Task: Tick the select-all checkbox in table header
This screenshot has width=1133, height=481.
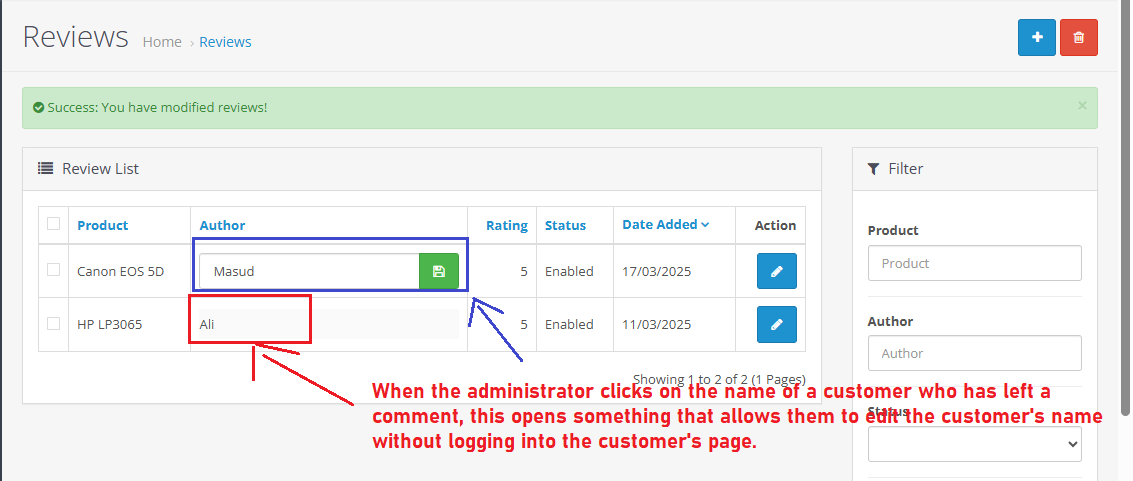Action: click(54, 224)
